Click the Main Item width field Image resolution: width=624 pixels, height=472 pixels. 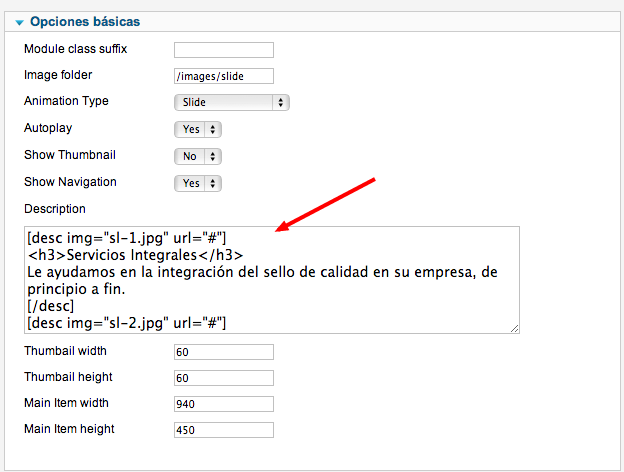[x=224, y=404]
